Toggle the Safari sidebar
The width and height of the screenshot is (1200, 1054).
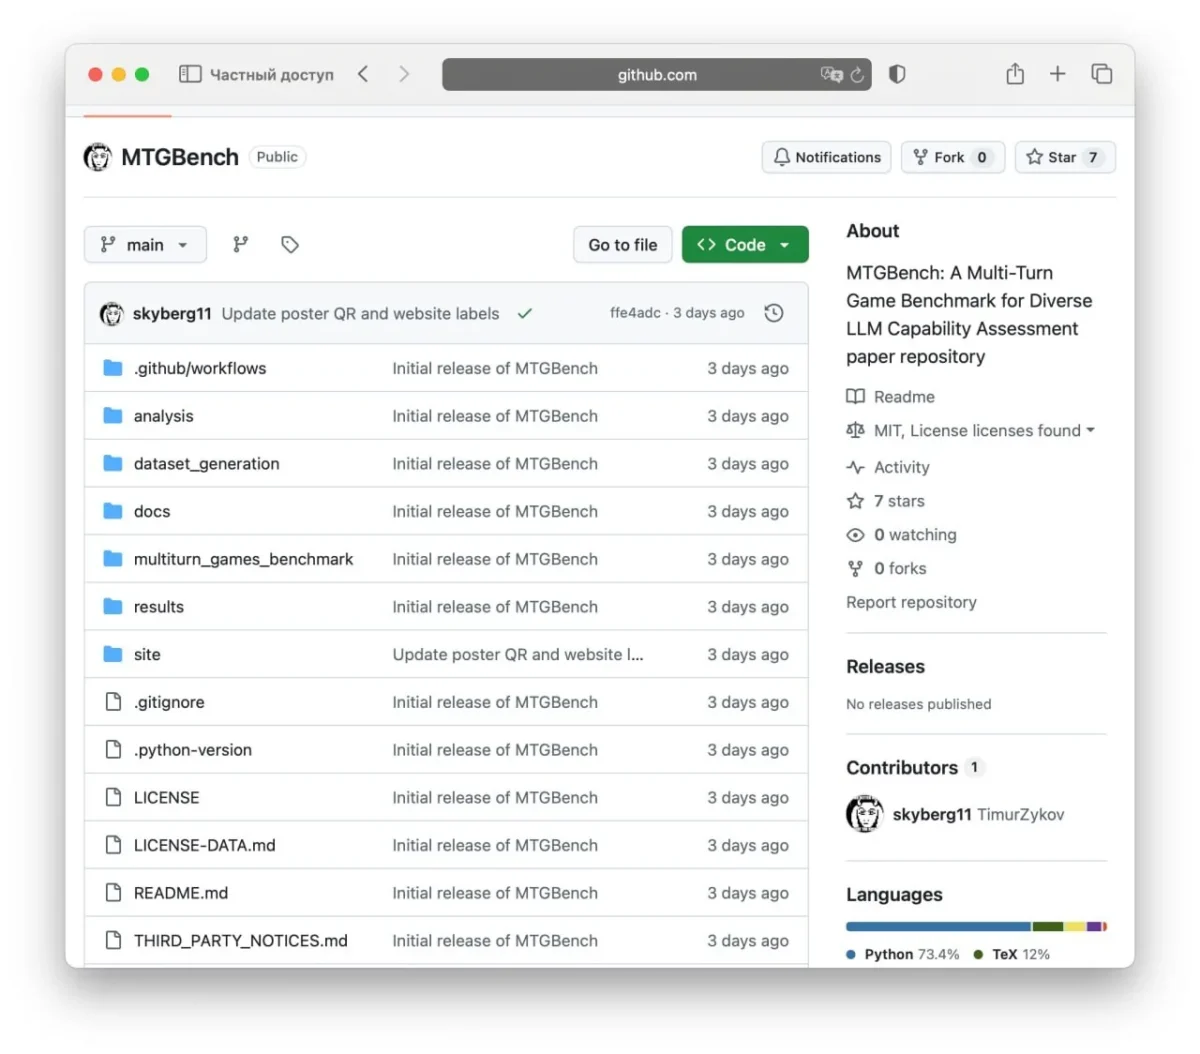(x=190, y=74)
